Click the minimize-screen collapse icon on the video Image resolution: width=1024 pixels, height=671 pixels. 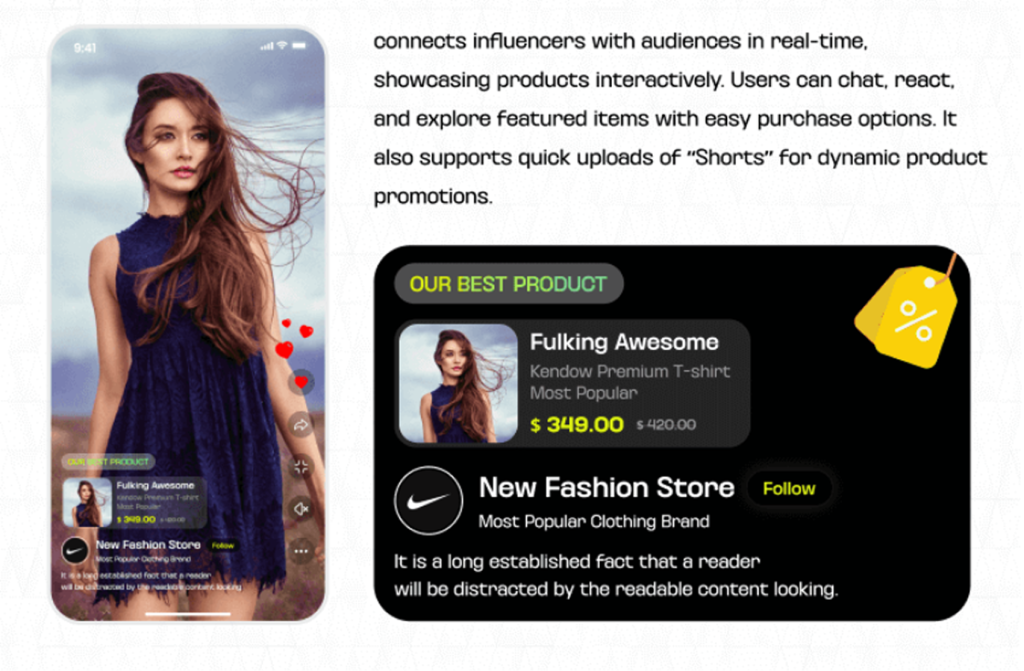tap(301, 466)
